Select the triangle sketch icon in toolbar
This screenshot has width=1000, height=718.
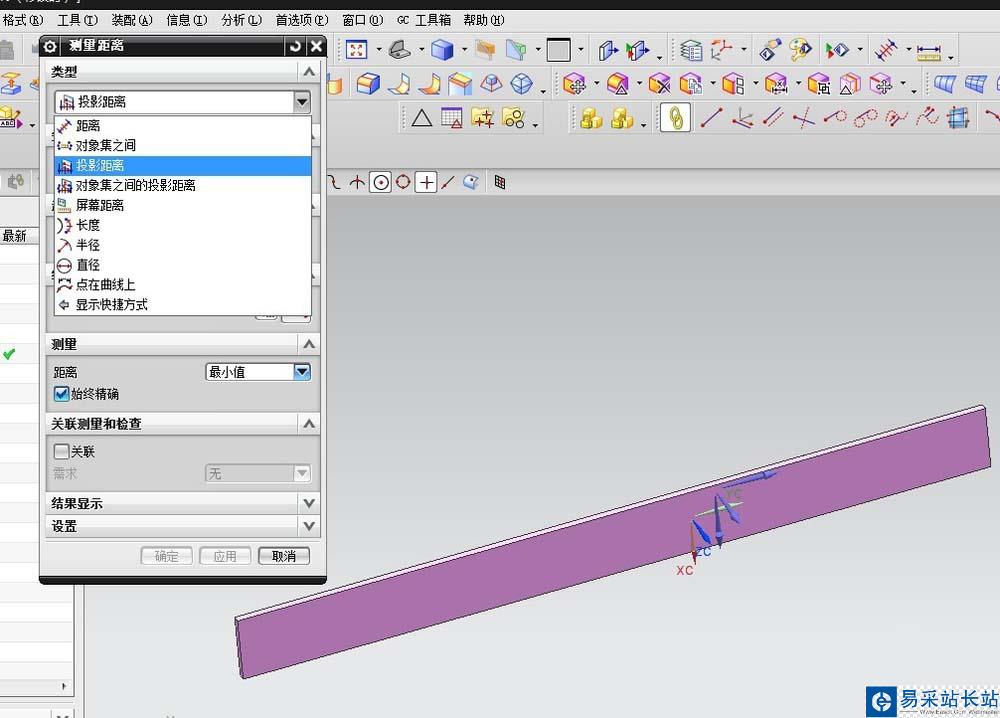422,118
